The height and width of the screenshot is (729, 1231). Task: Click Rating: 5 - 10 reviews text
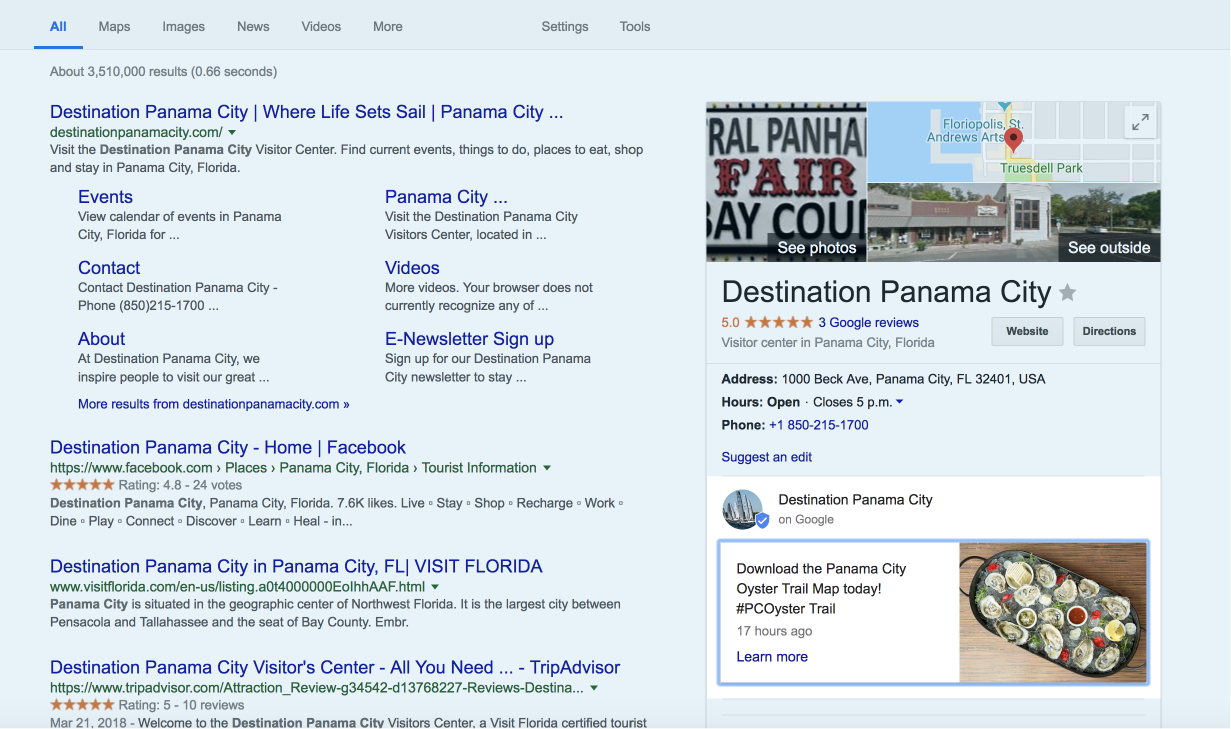[x=181, y=705]
